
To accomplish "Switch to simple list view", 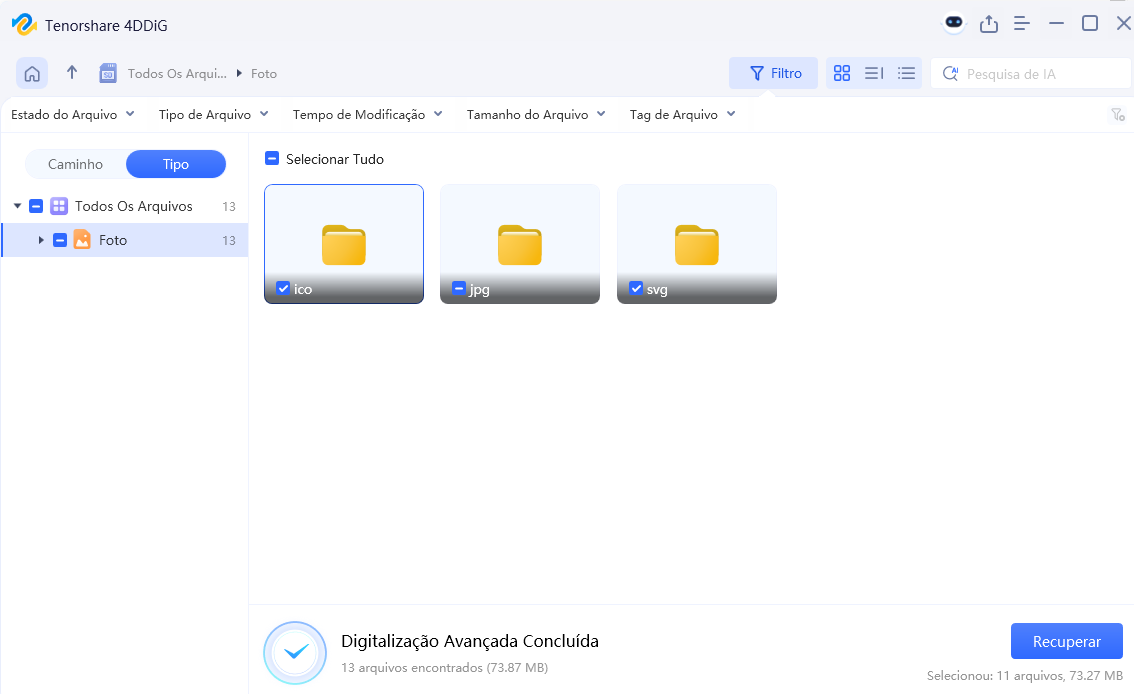I will [x=906, y=73].
